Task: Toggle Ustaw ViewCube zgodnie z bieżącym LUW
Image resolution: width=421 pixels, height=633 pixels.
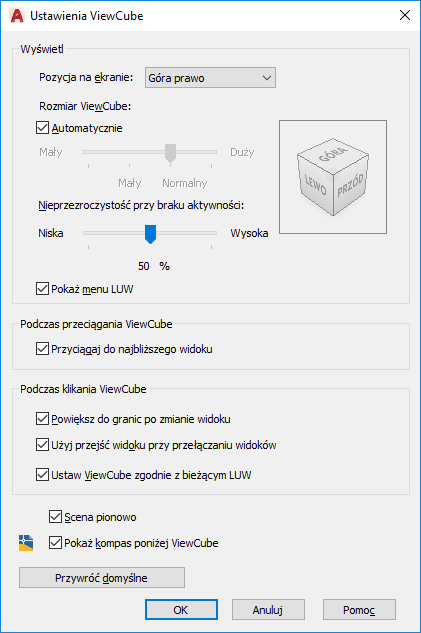Action: click(42, 474)
